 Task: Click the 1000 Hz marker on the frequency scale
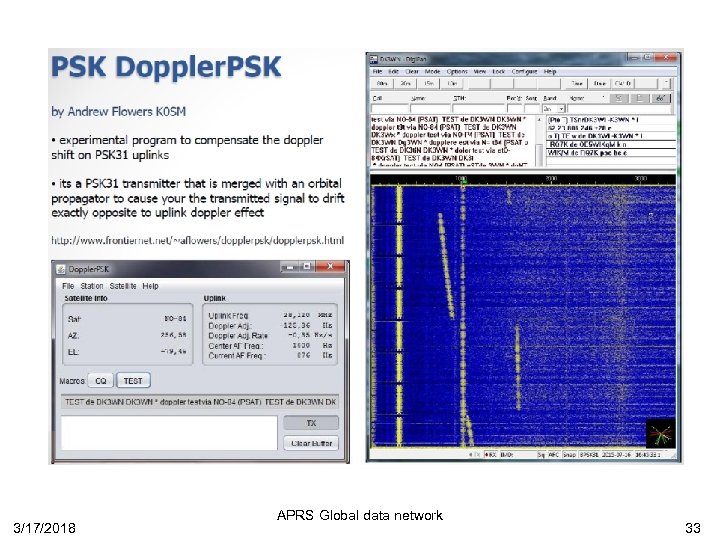[x=461, y=178]
